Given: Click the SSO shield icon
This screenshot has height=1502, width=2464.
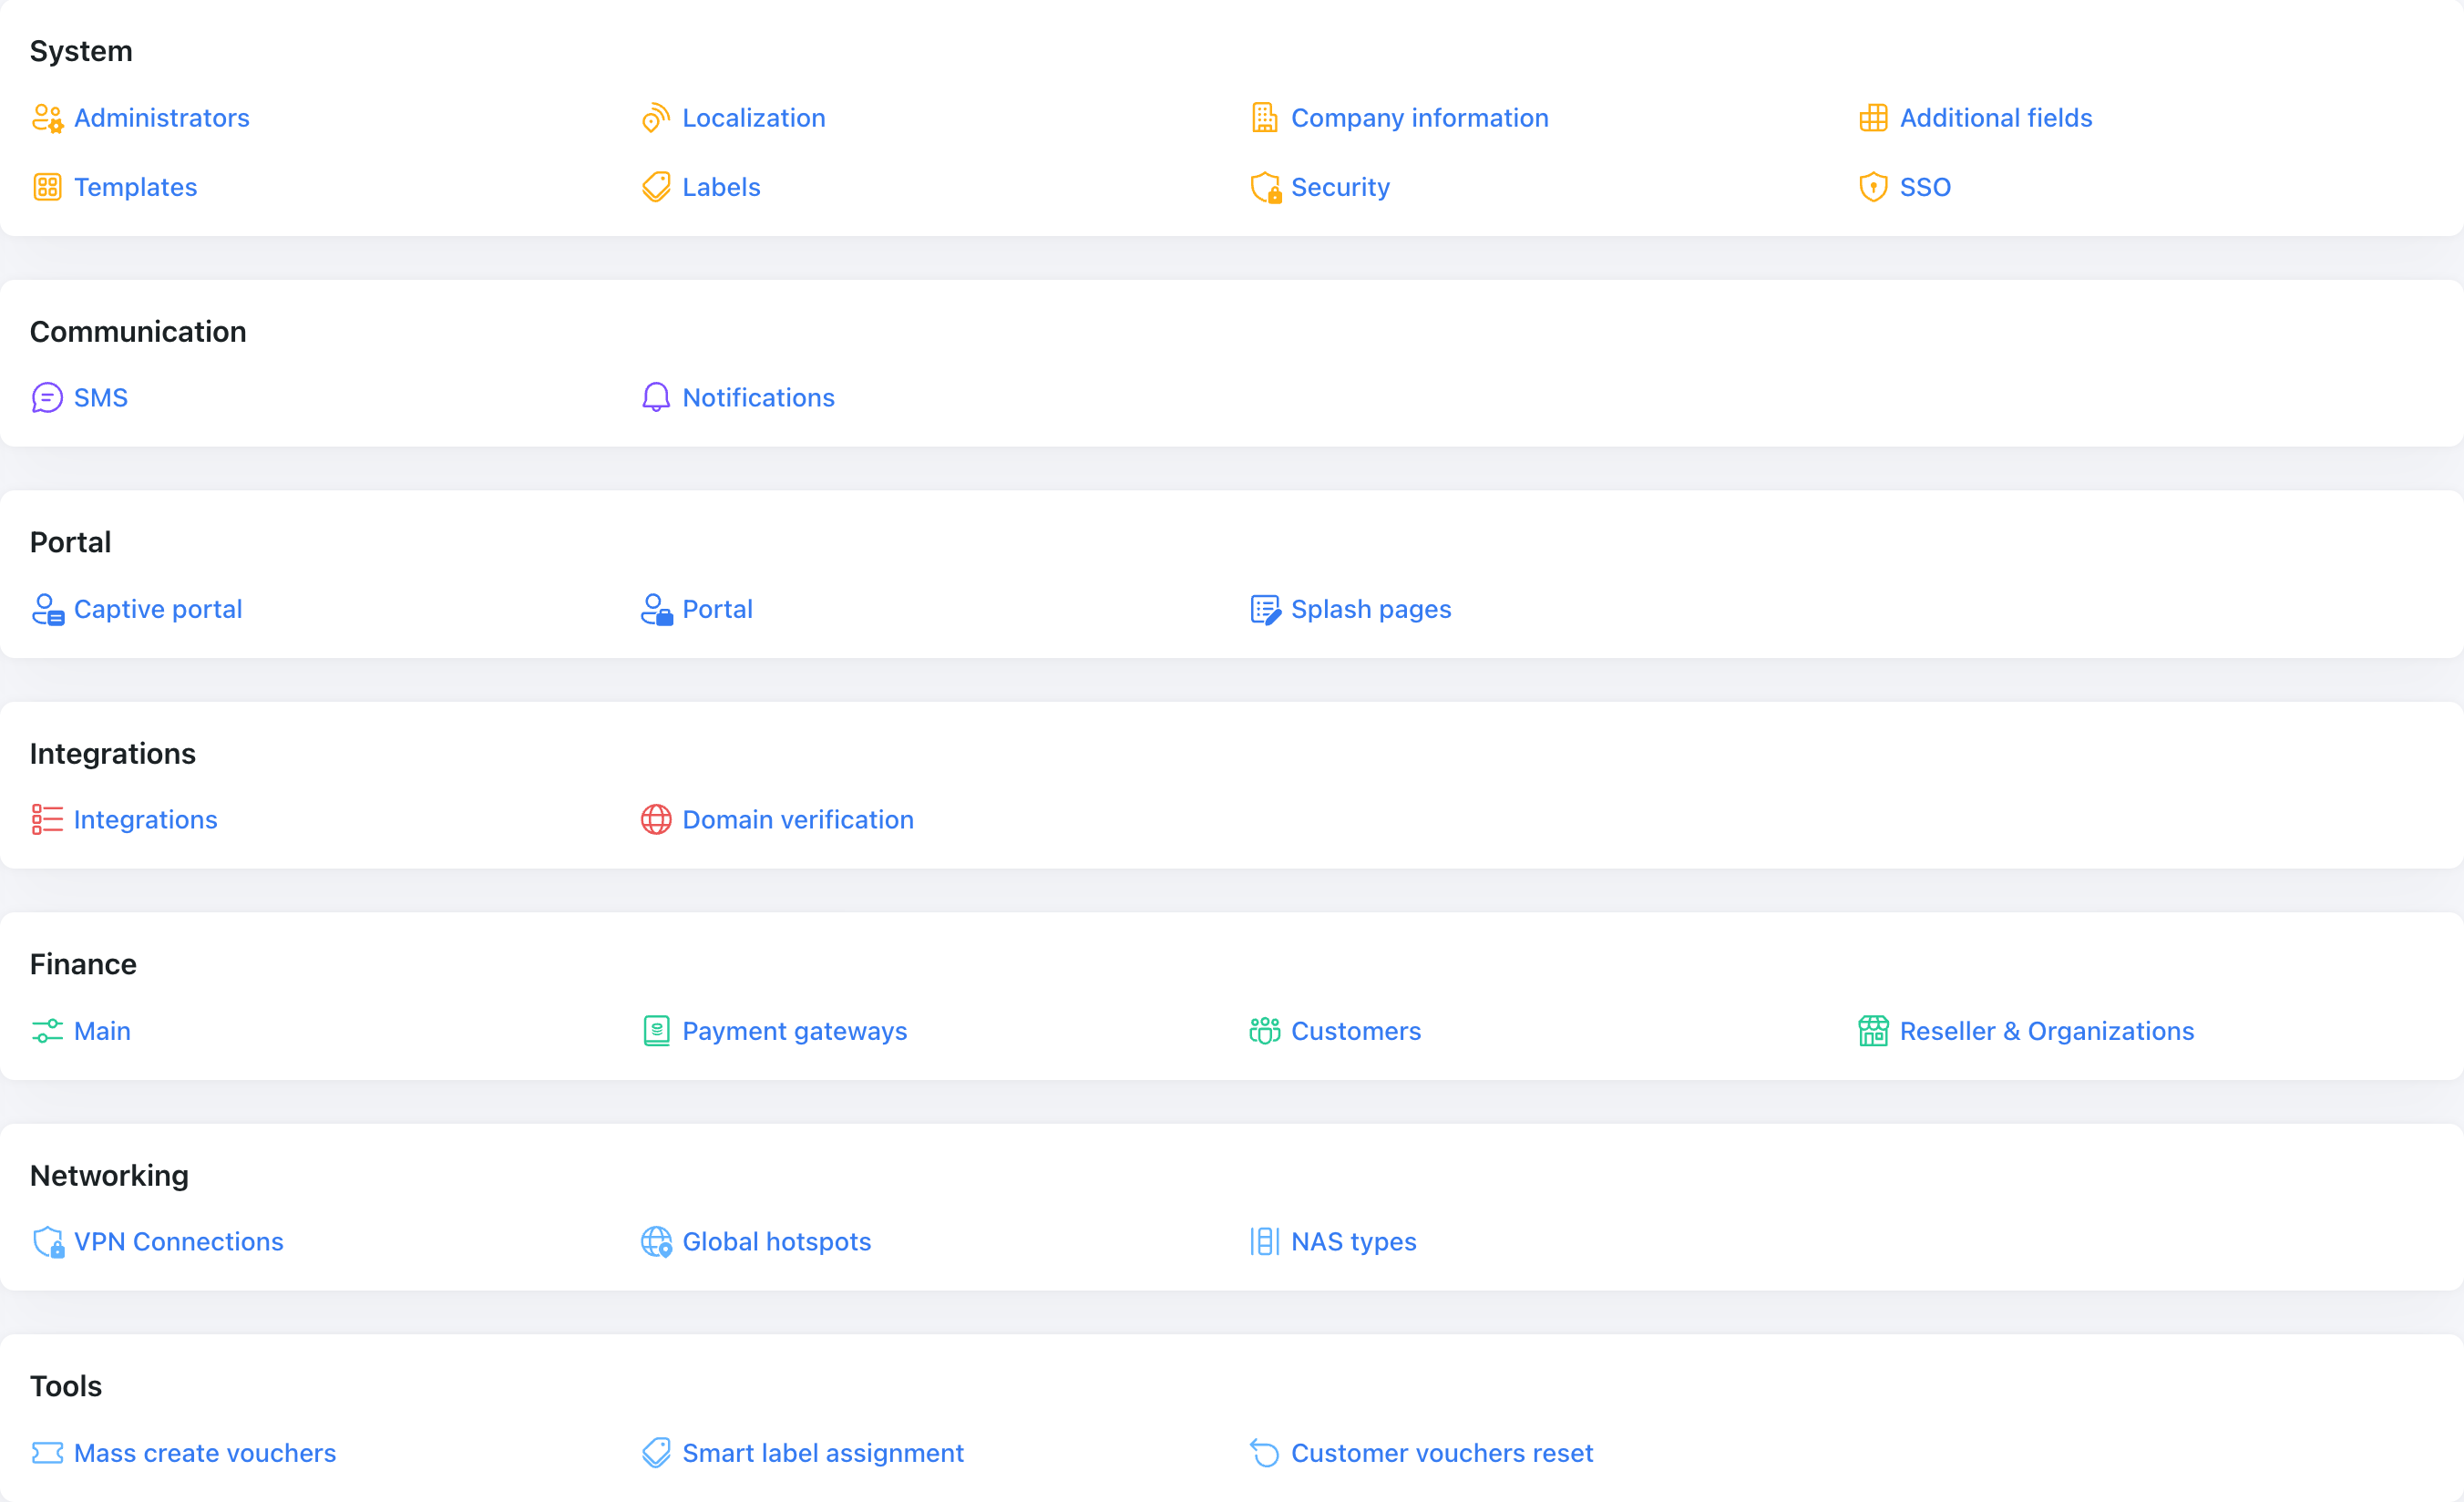Looking at the screenshot, I should (1873, 187).
